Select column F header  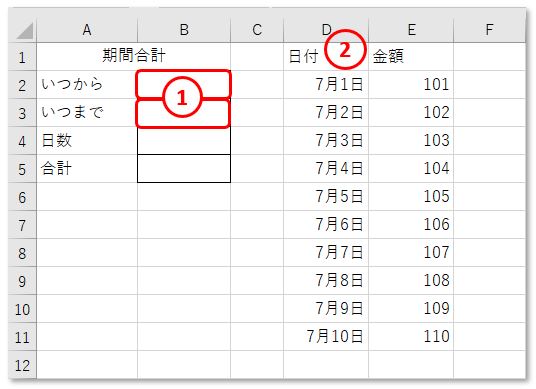point(490,30)
